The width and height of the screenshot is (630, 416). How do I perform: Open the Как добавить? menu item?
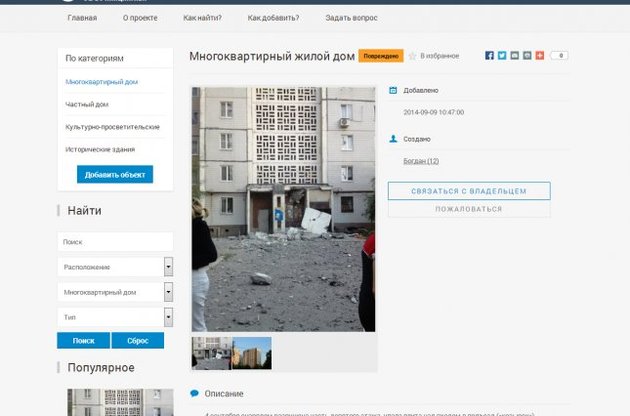coord(273,18)
